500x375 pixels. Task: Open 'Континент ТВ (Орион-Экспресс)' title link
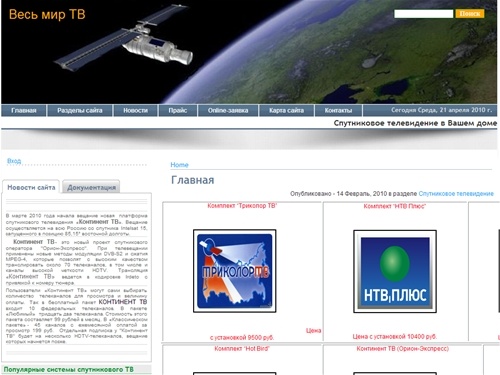[403, 349]
